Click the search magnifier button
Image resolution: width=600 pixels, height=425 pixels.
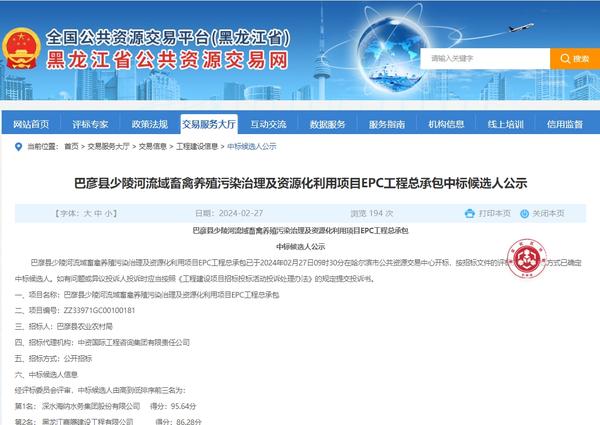click(x=575, y=59)
